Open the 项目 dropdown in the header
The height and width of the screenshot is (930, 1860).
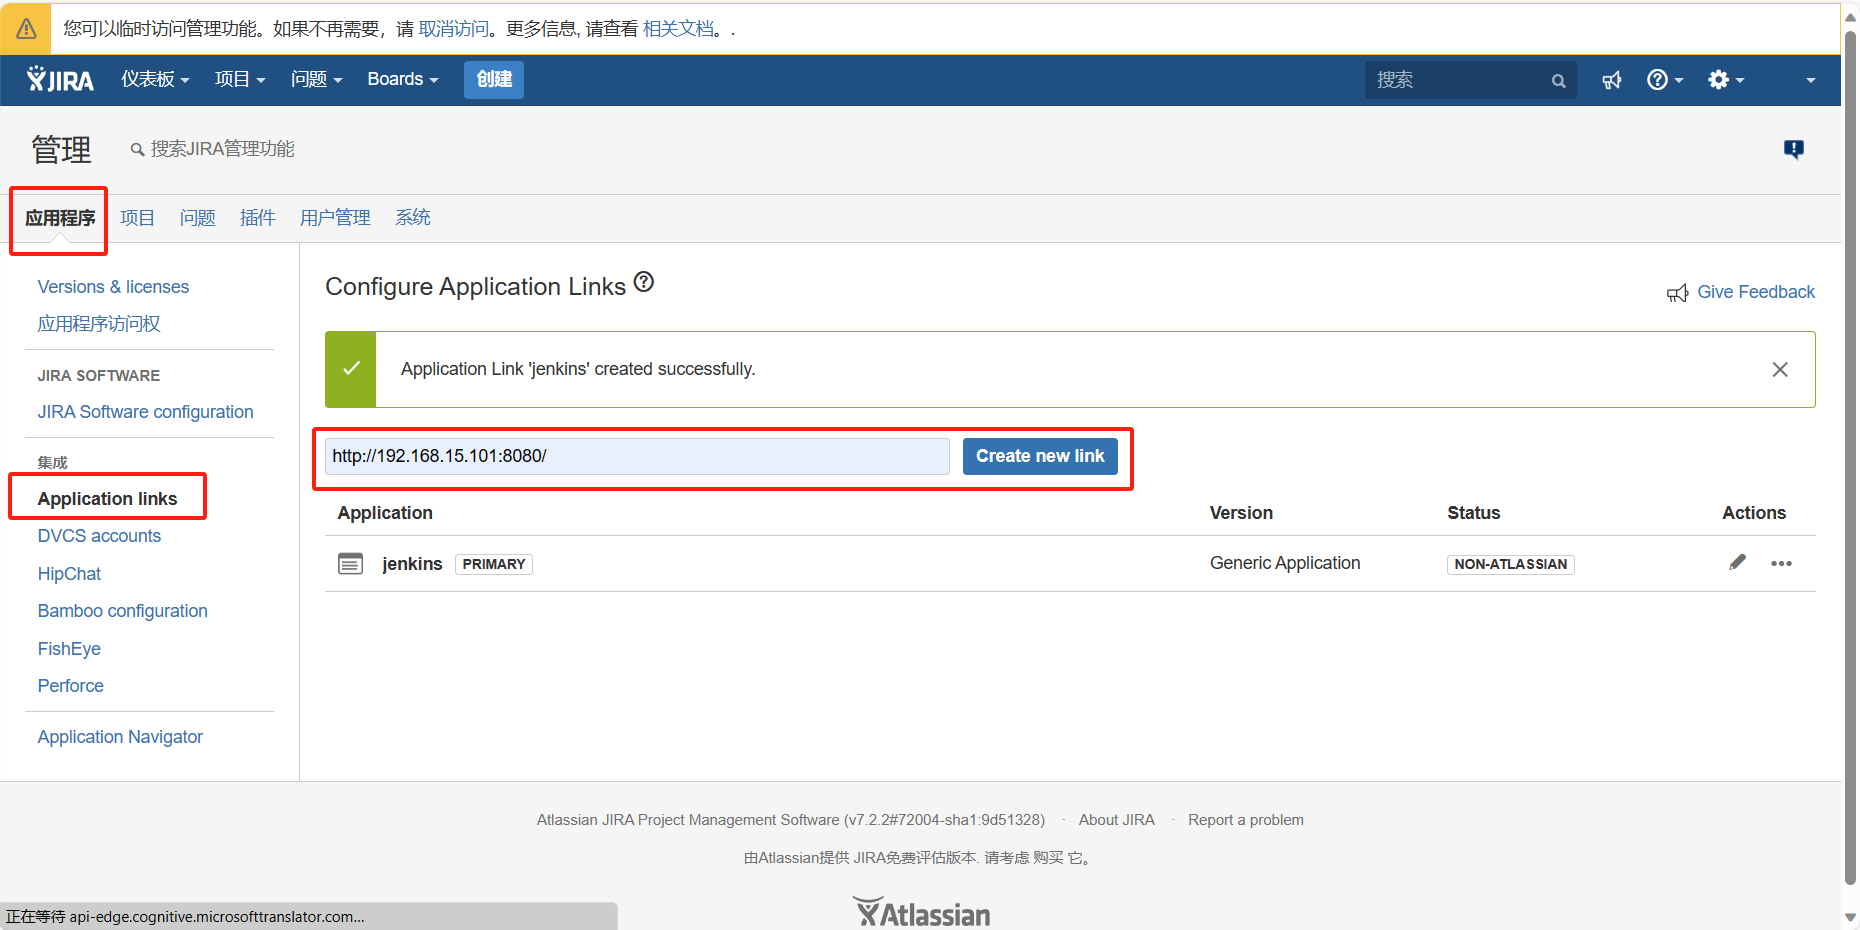click(x=240, y=79)
